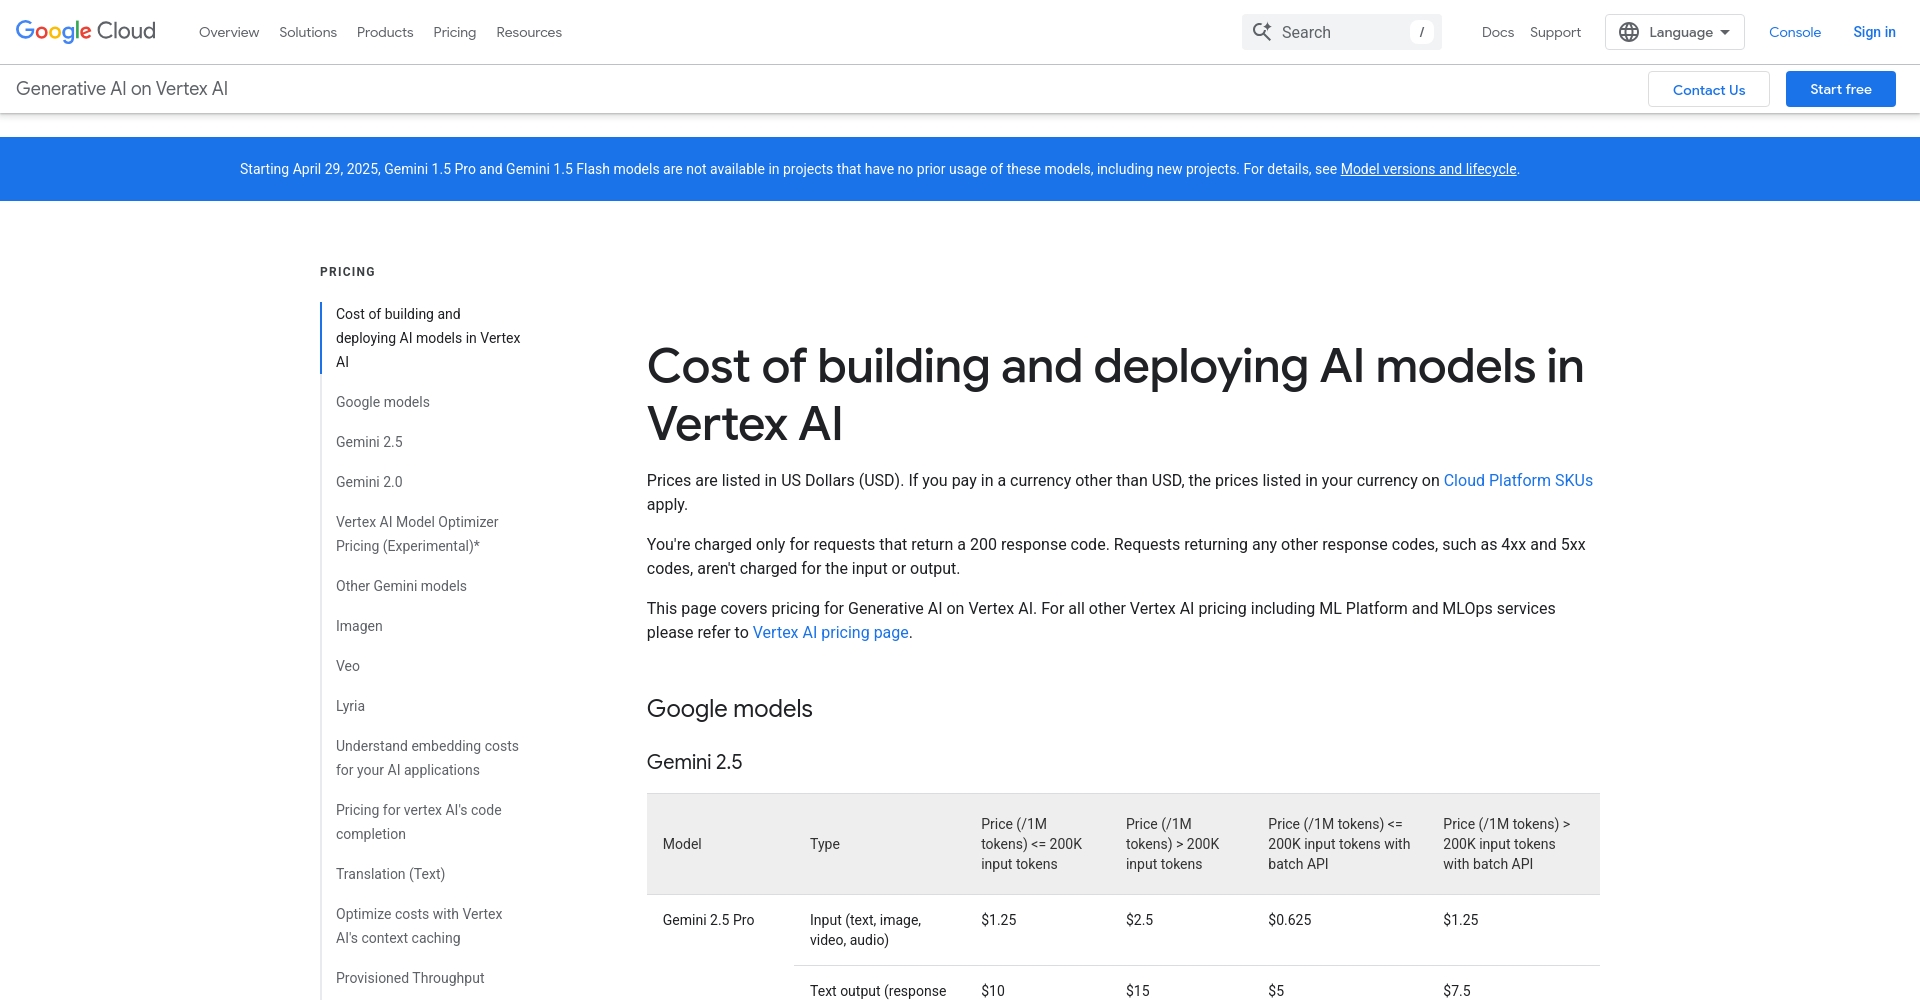The height and width of the screenshot is (1000, 1920).
Task: Click the Start free button
Action: click(x=1841, y=89)
